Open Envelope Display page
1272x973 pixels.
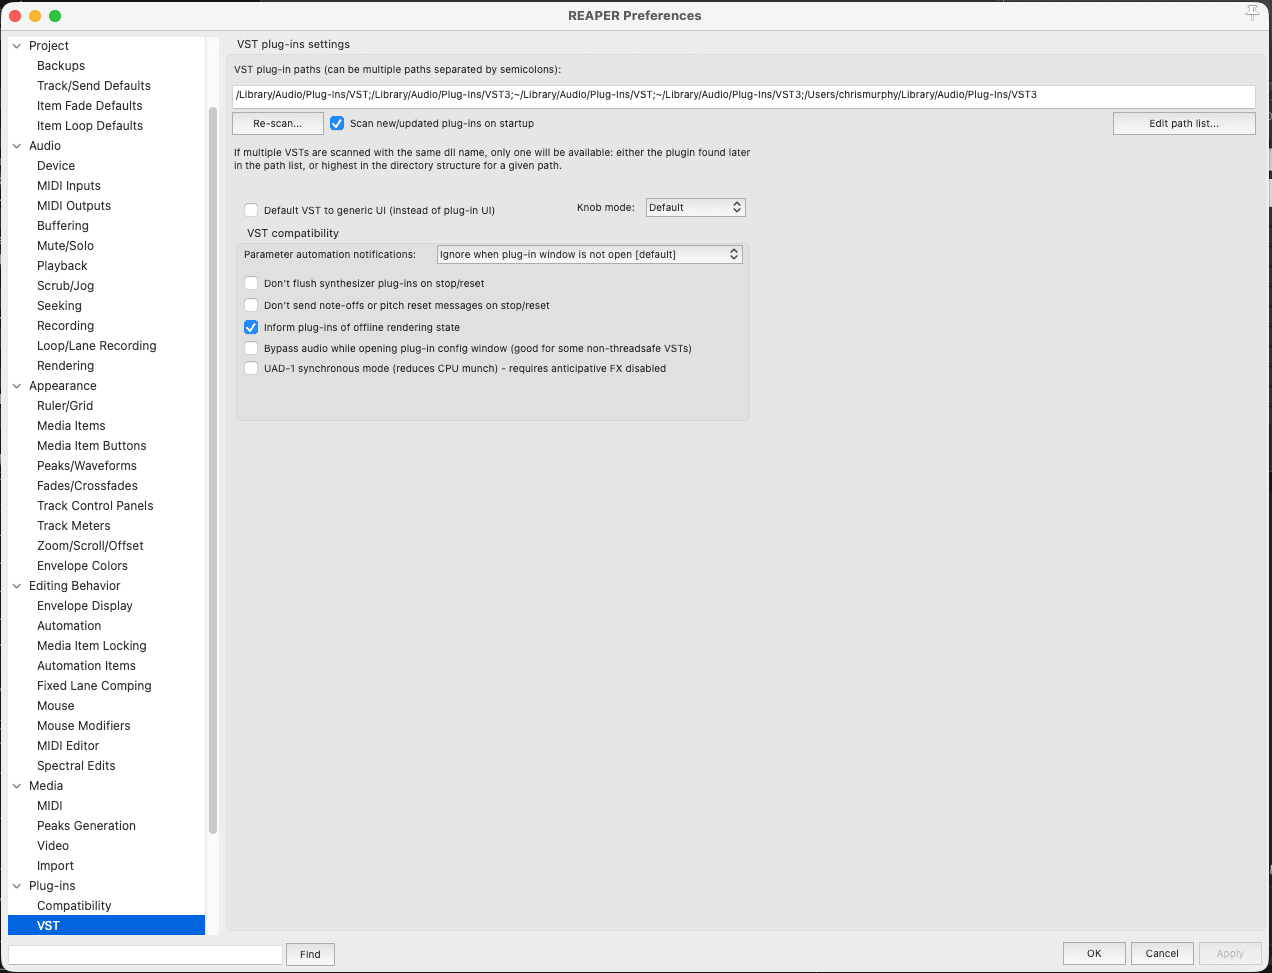point(85,606)
